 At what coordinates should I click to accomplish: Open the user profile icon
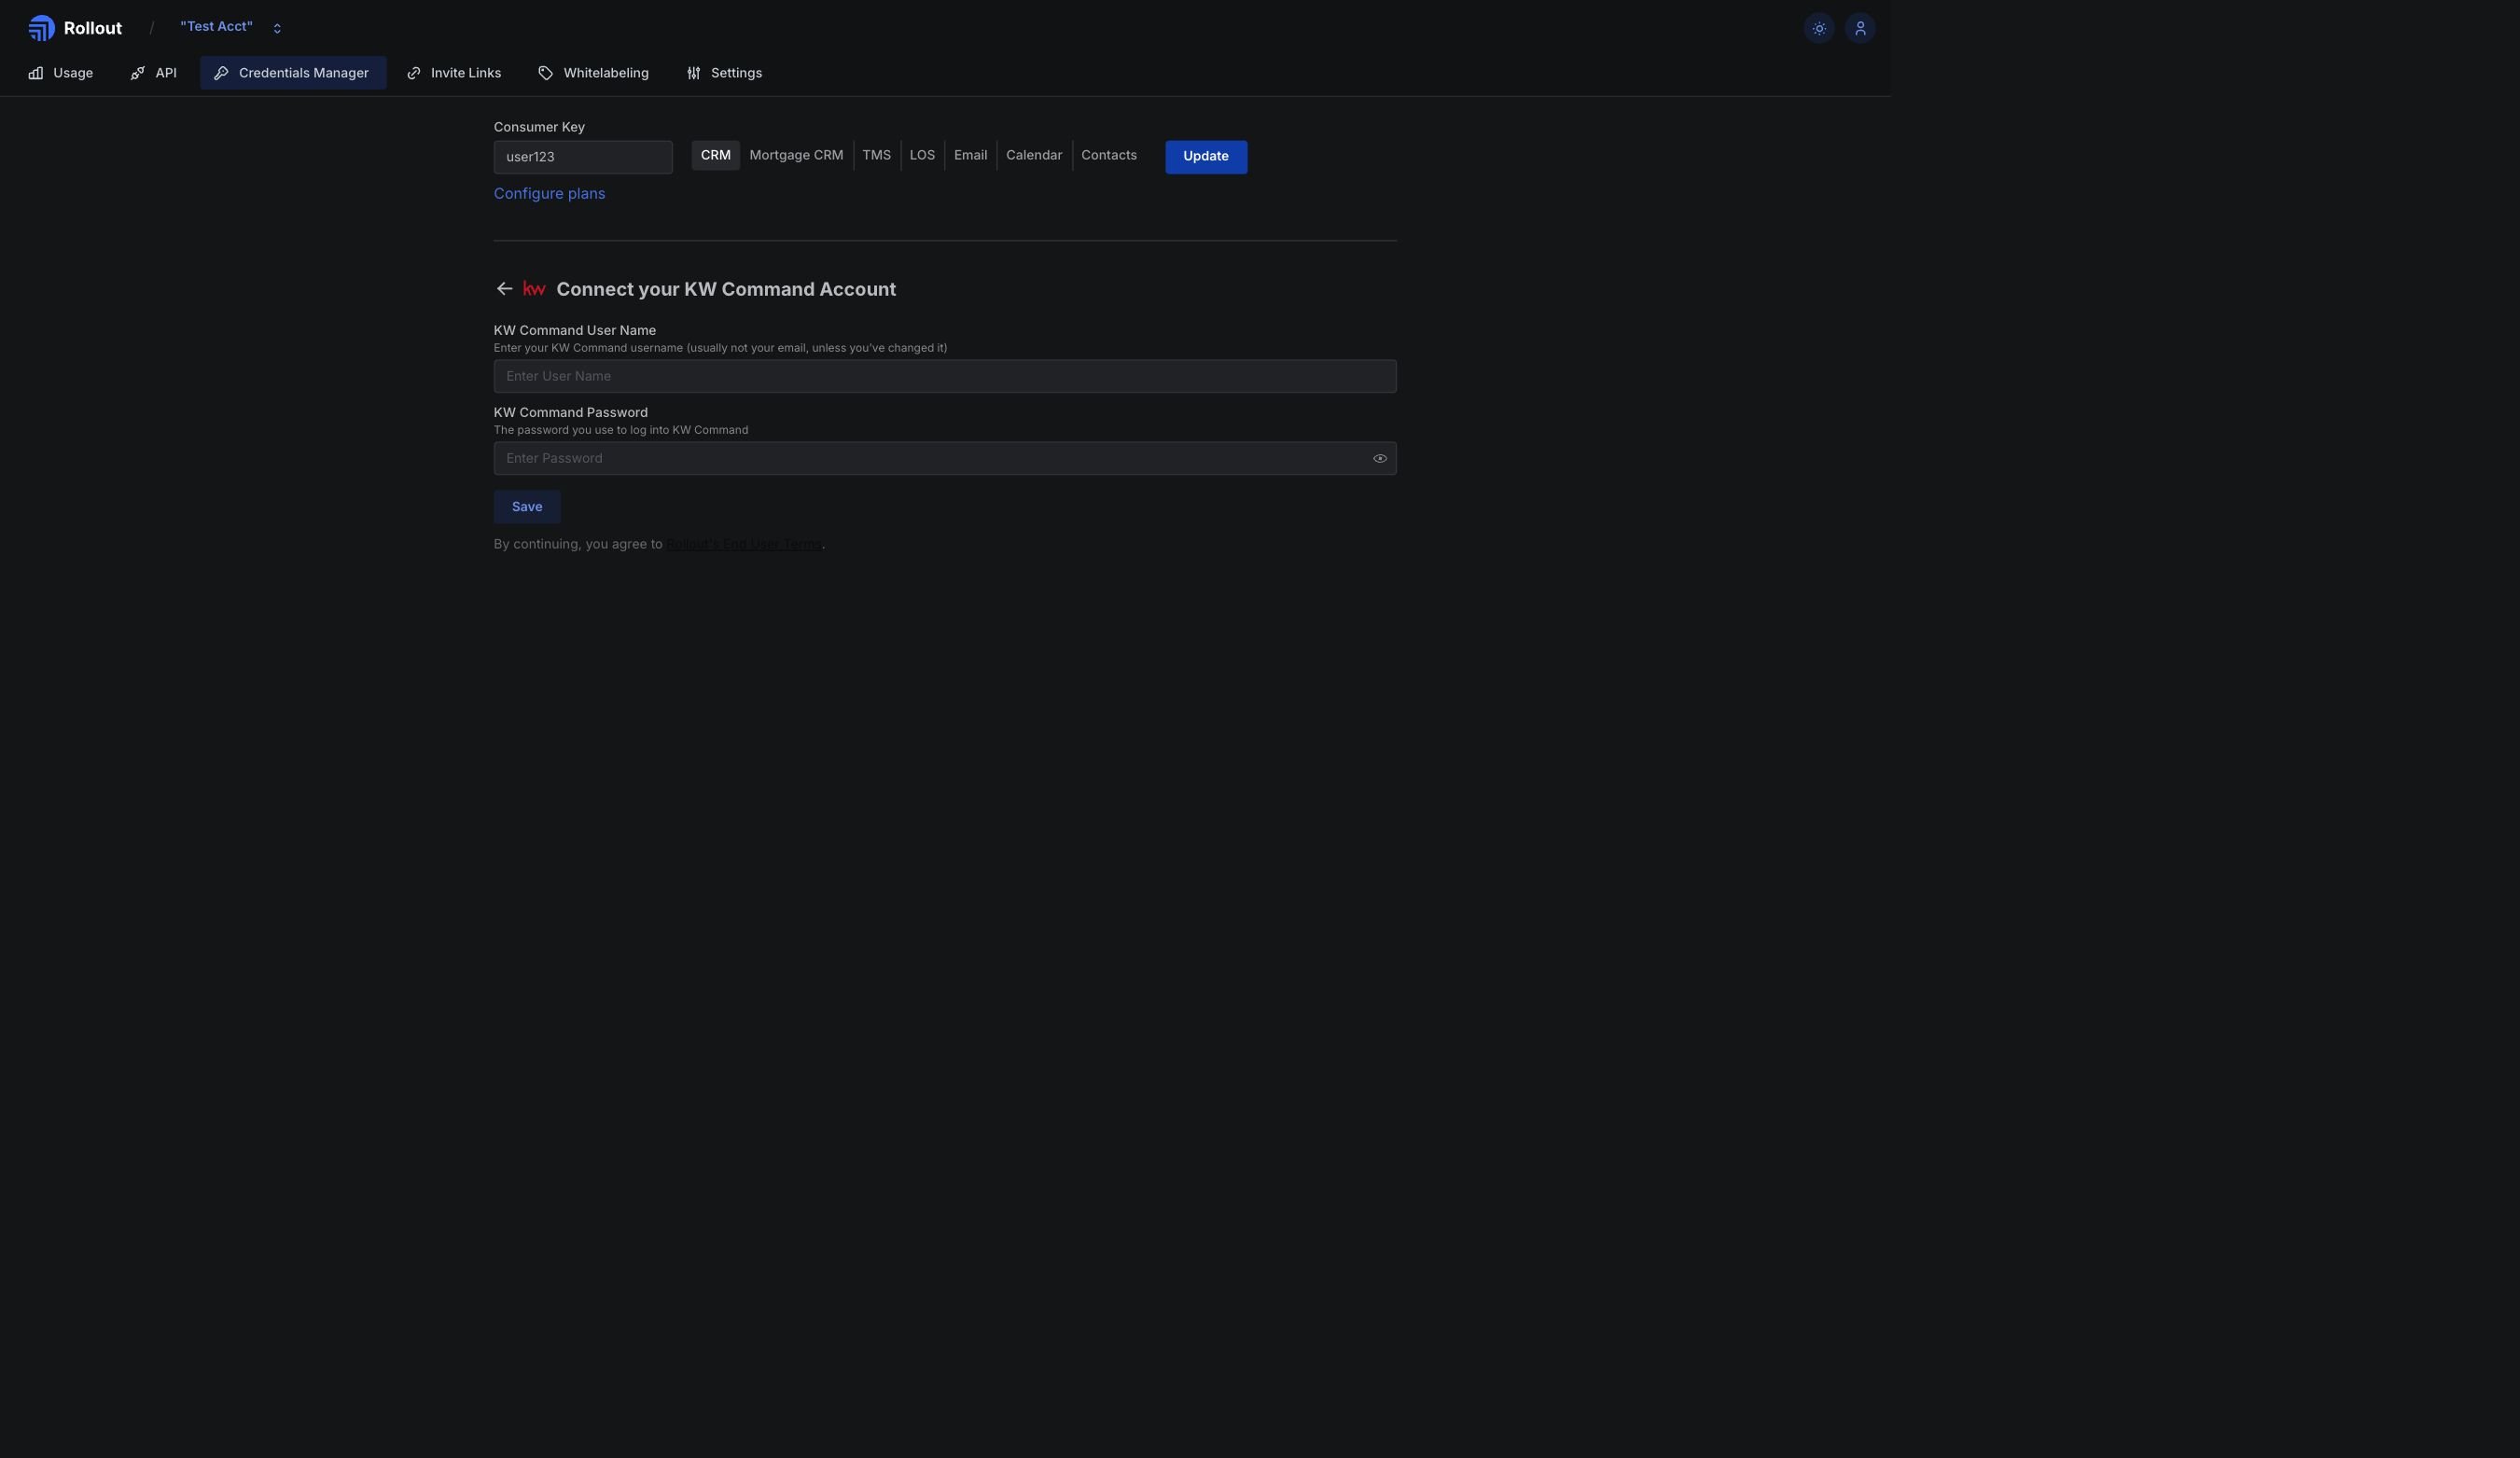(1860, 28)
